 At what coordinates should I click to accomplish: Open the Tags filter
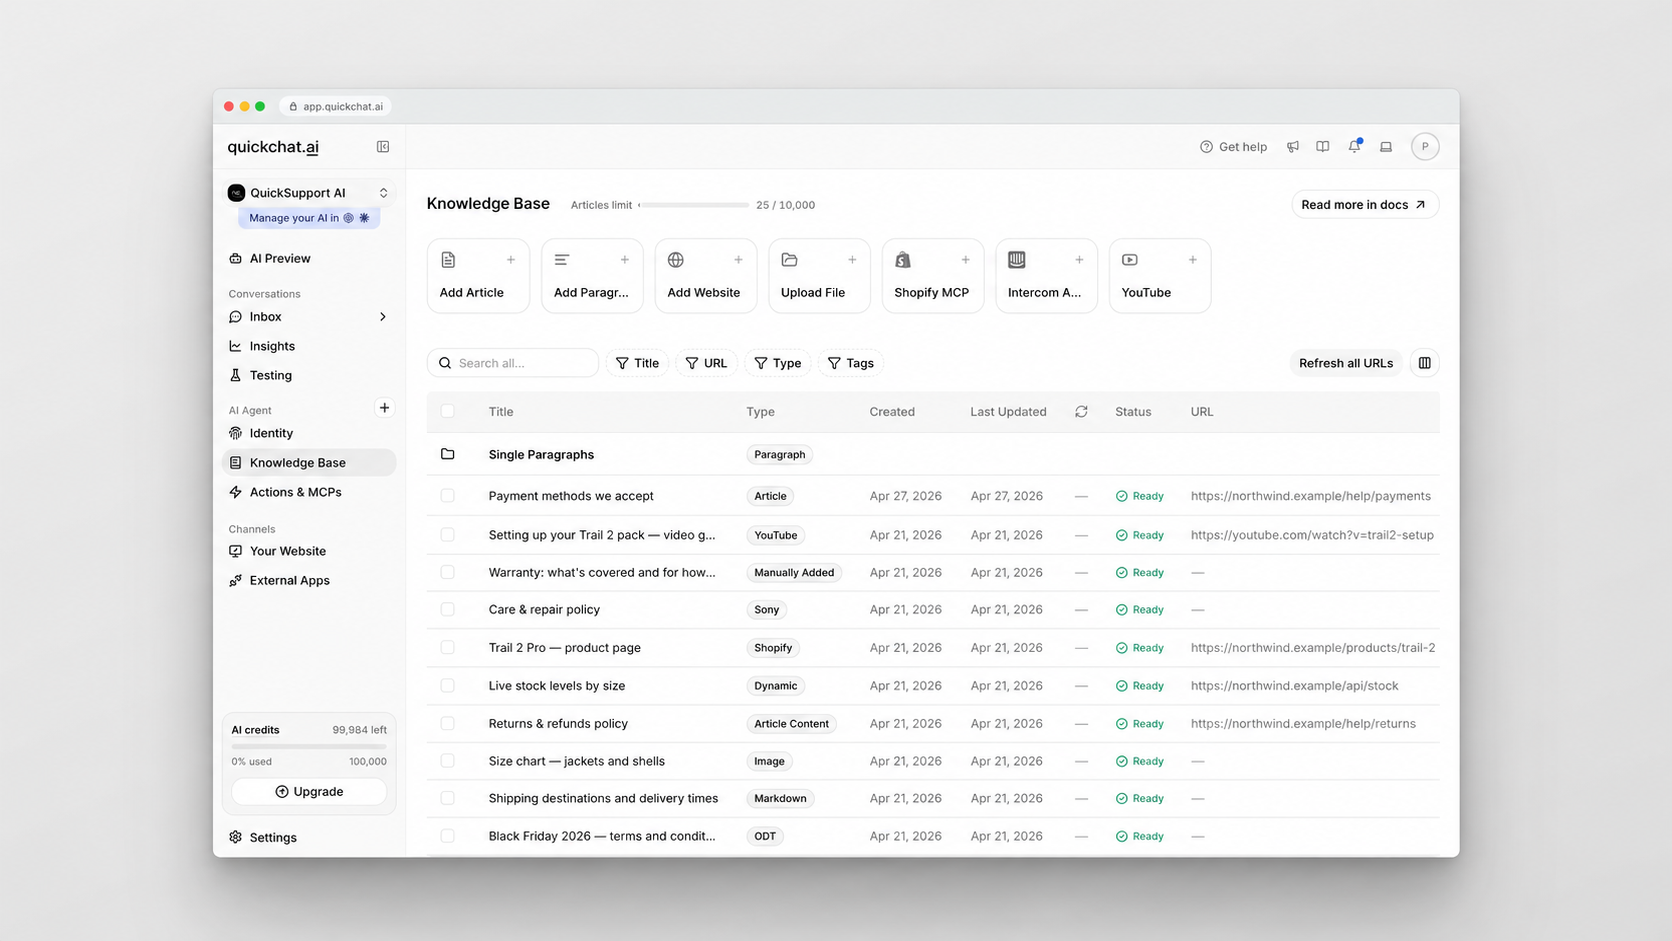pos(851,363)
